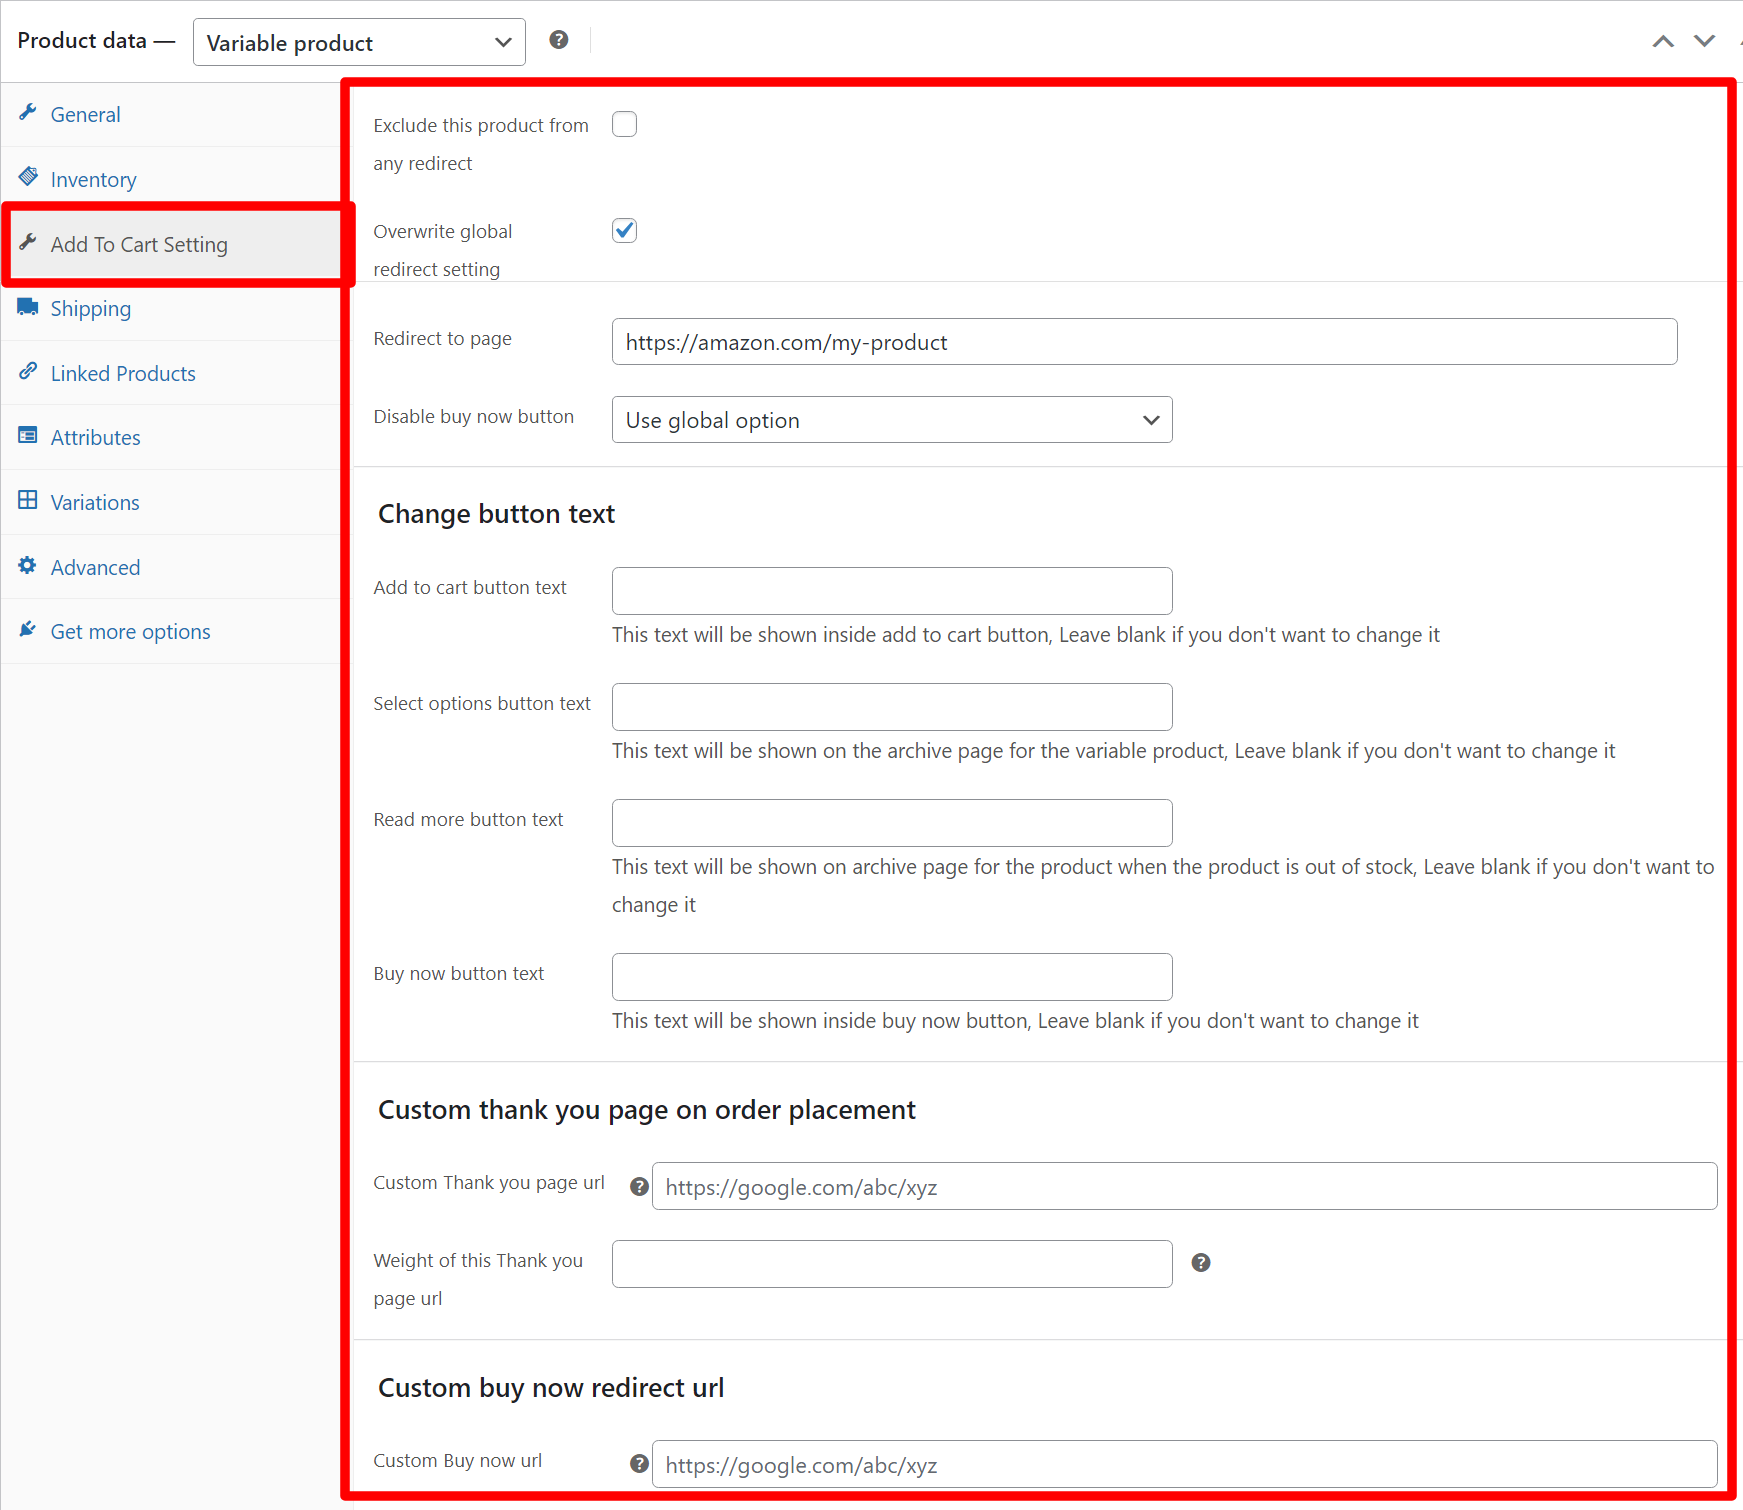Click the wrench icon beside General
This screenshot has height=1510, width=1743.
coord(28,113)
